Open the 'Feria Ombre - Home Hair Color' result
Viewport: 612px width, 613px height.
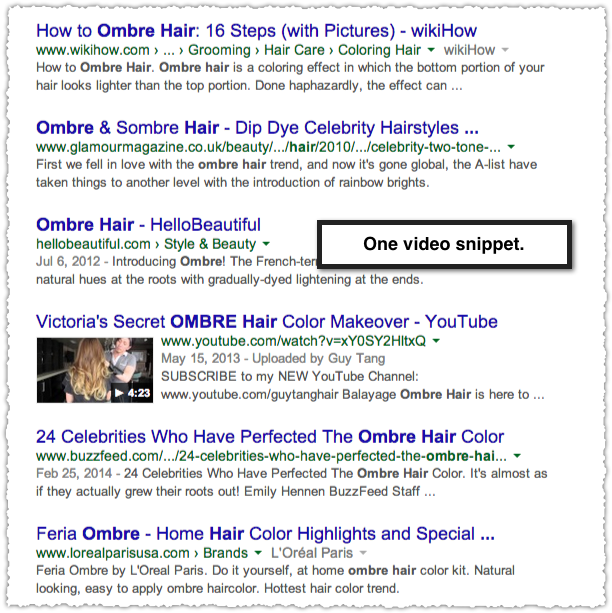(266, 534)
